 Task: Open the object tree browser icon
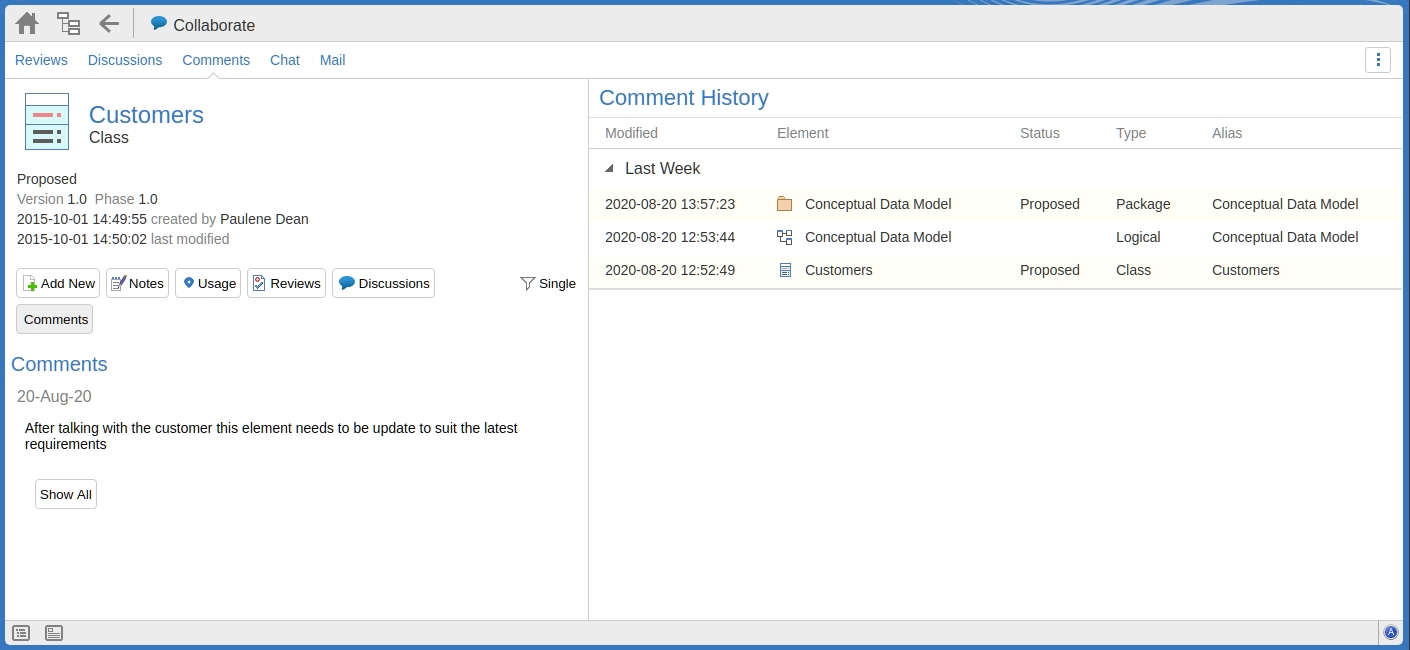(68, 24)
